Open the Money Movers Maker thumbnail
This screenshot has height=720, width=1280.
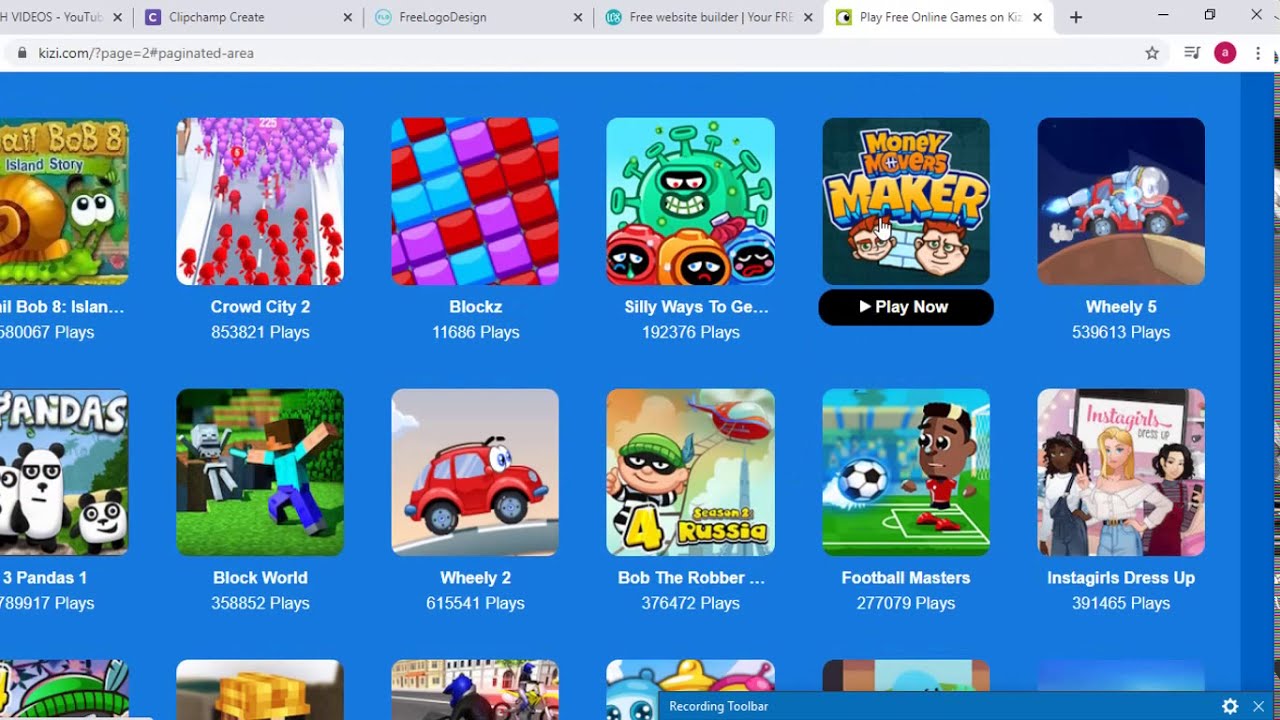pos(906,201)
